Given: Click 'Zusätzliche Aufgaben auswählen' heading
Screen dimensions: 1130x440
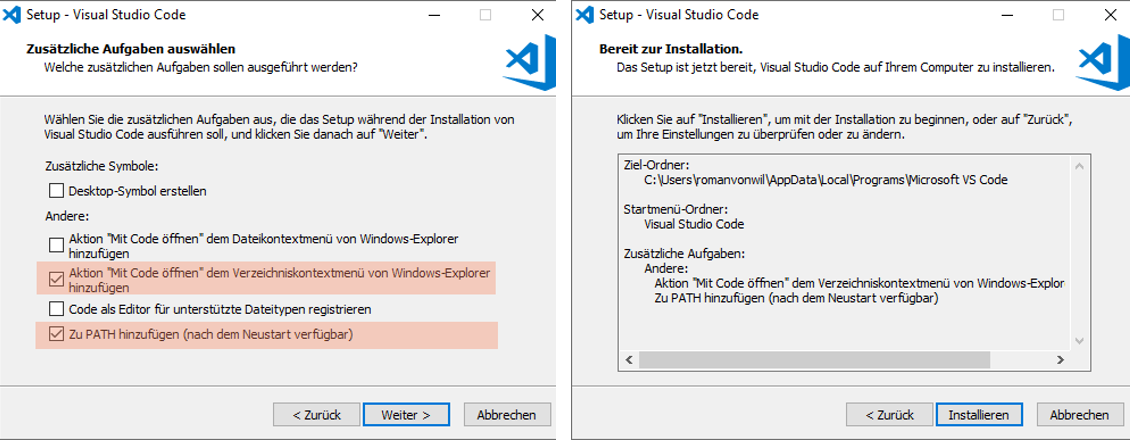Looking at the screenshot, I should point(131,50).
